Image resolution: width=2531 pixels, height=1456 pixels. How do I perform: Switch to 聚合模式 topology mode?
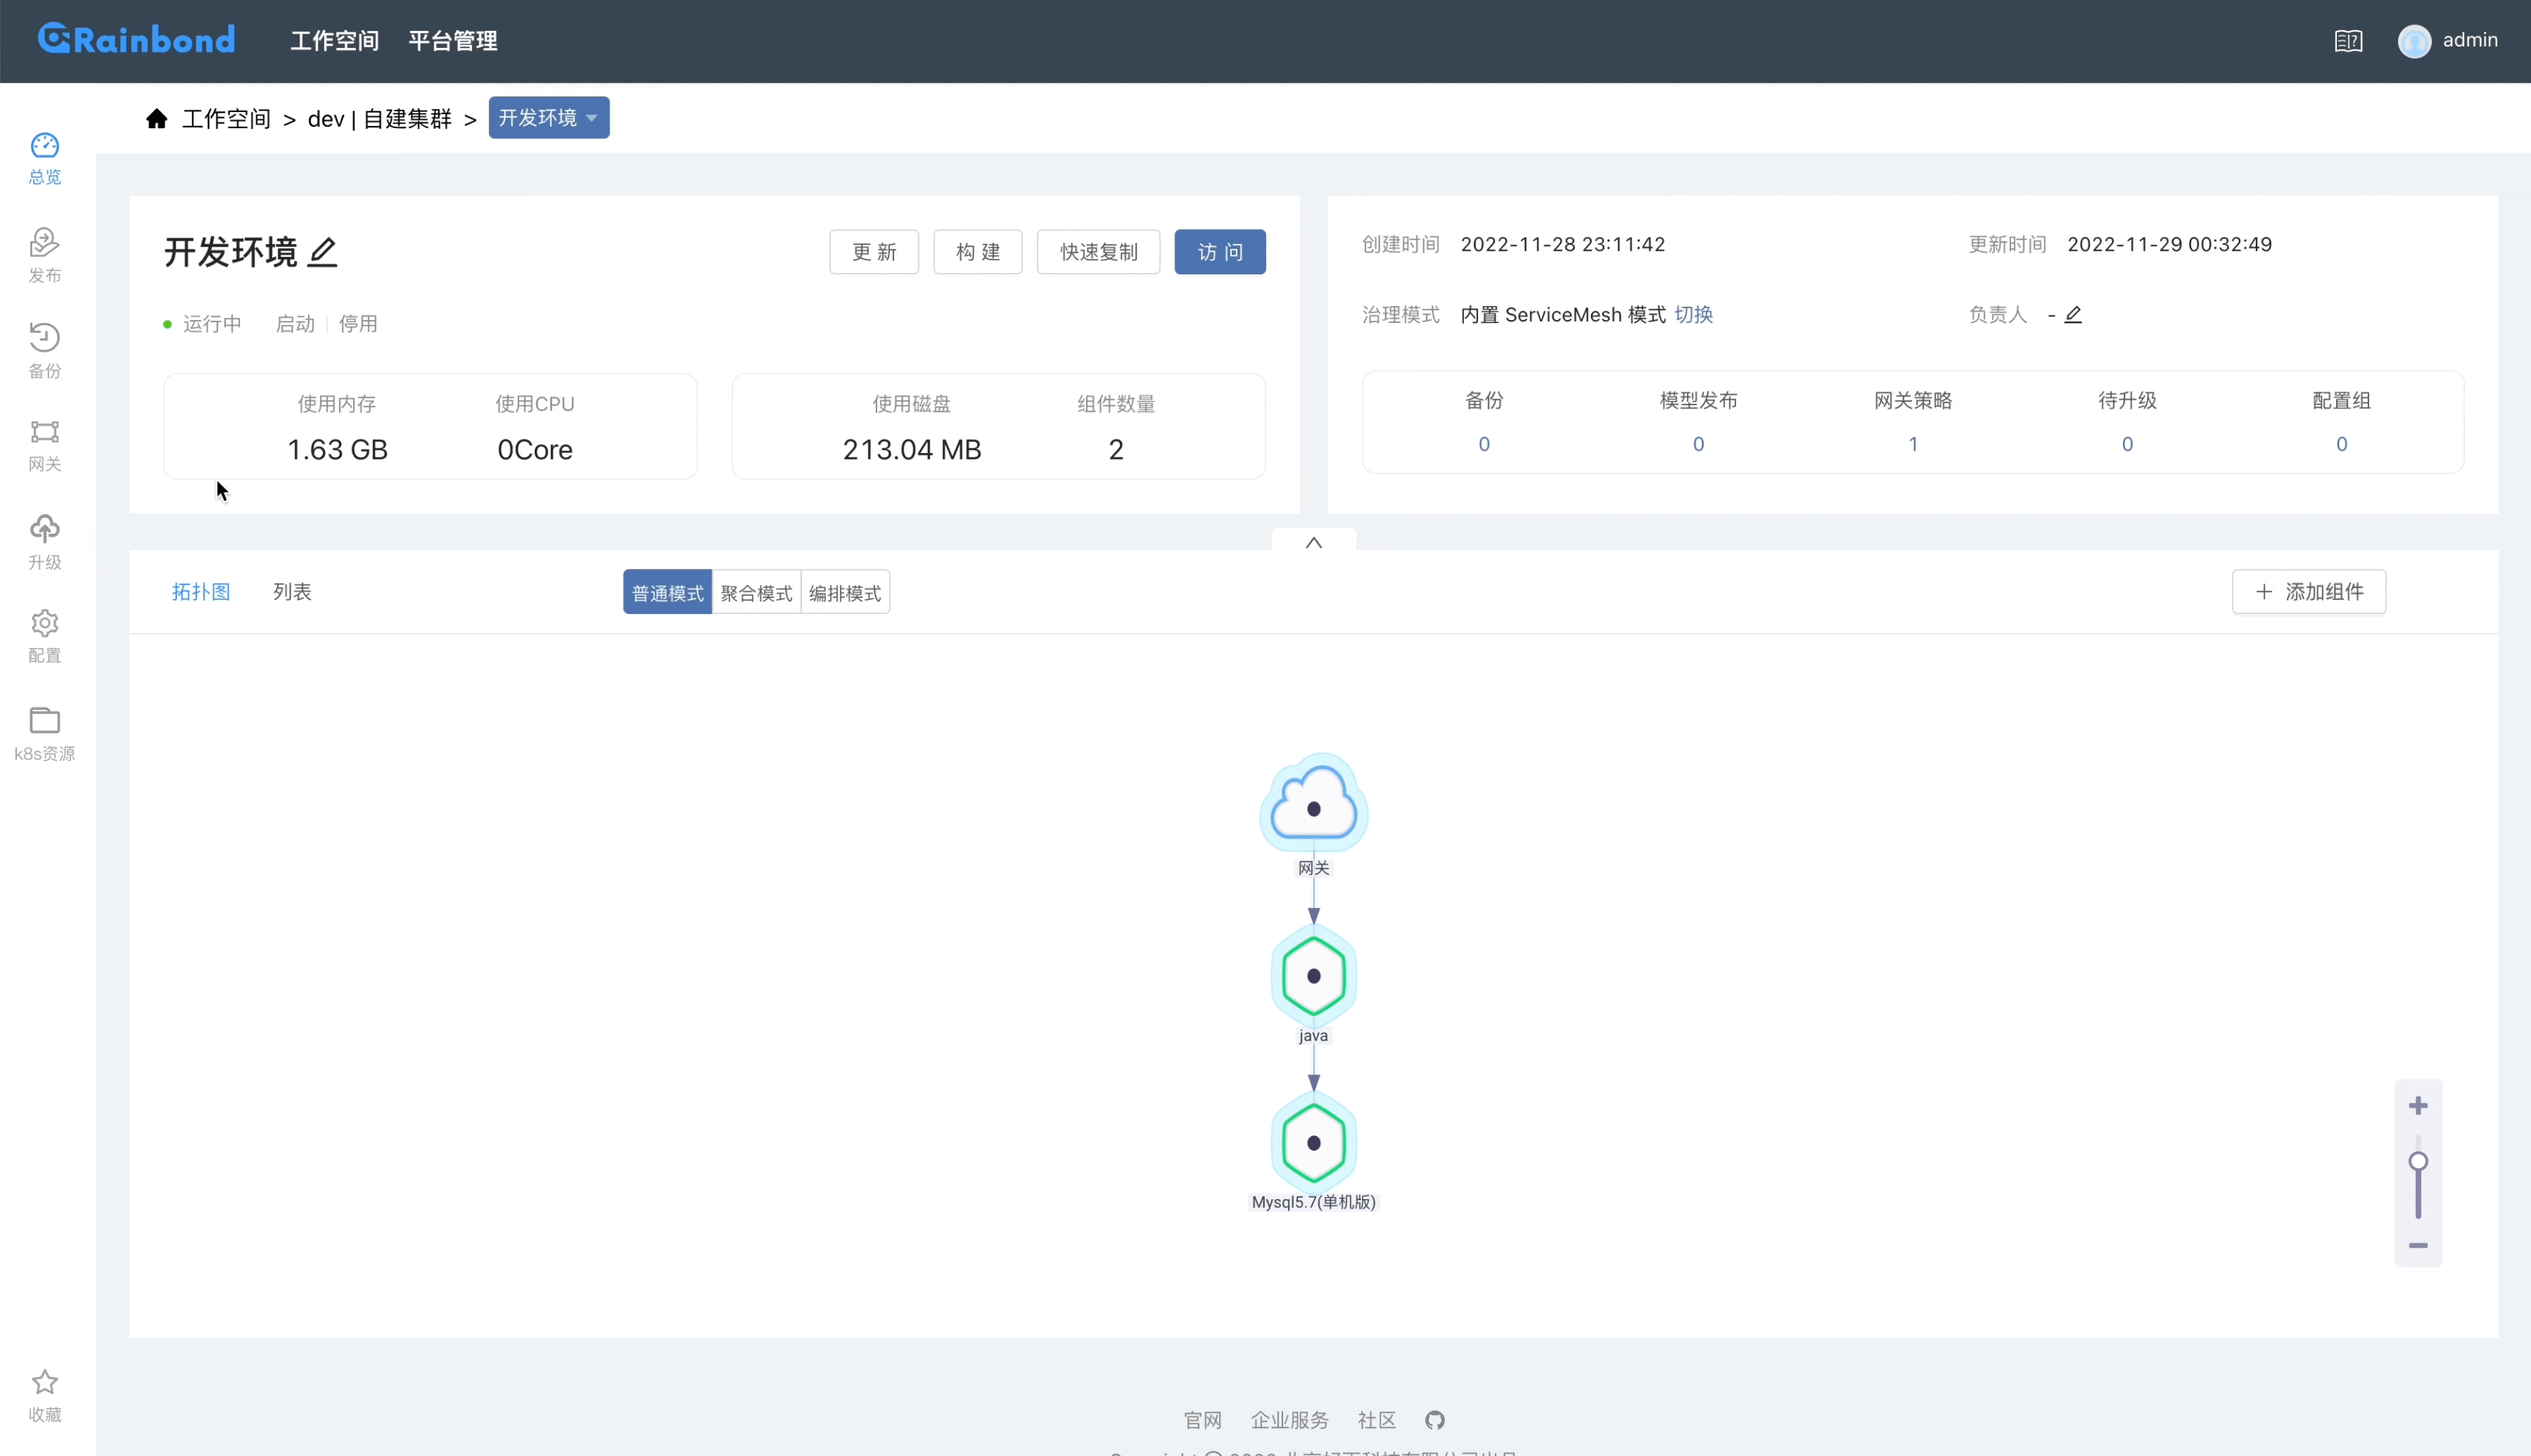tap(756, 593)
